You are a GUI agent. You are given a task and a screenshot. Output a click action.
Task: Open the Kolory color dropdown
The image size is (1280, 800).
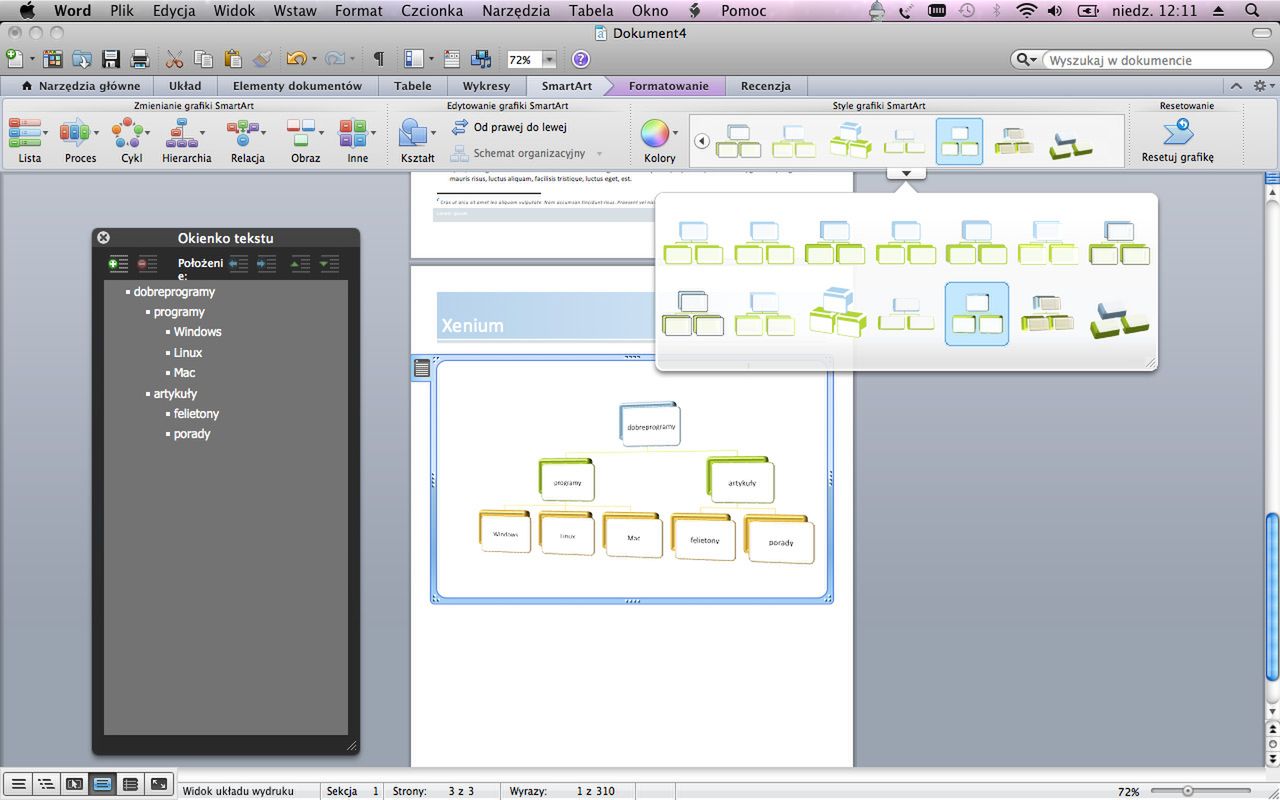pos(659,140)
